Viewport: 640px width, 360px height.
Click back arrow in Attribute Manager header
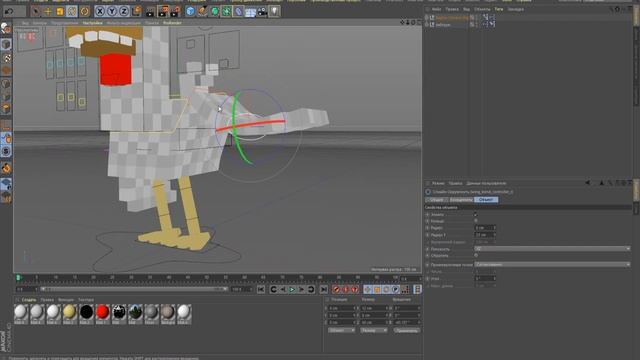pyautogui.click(x=588, y=183)
